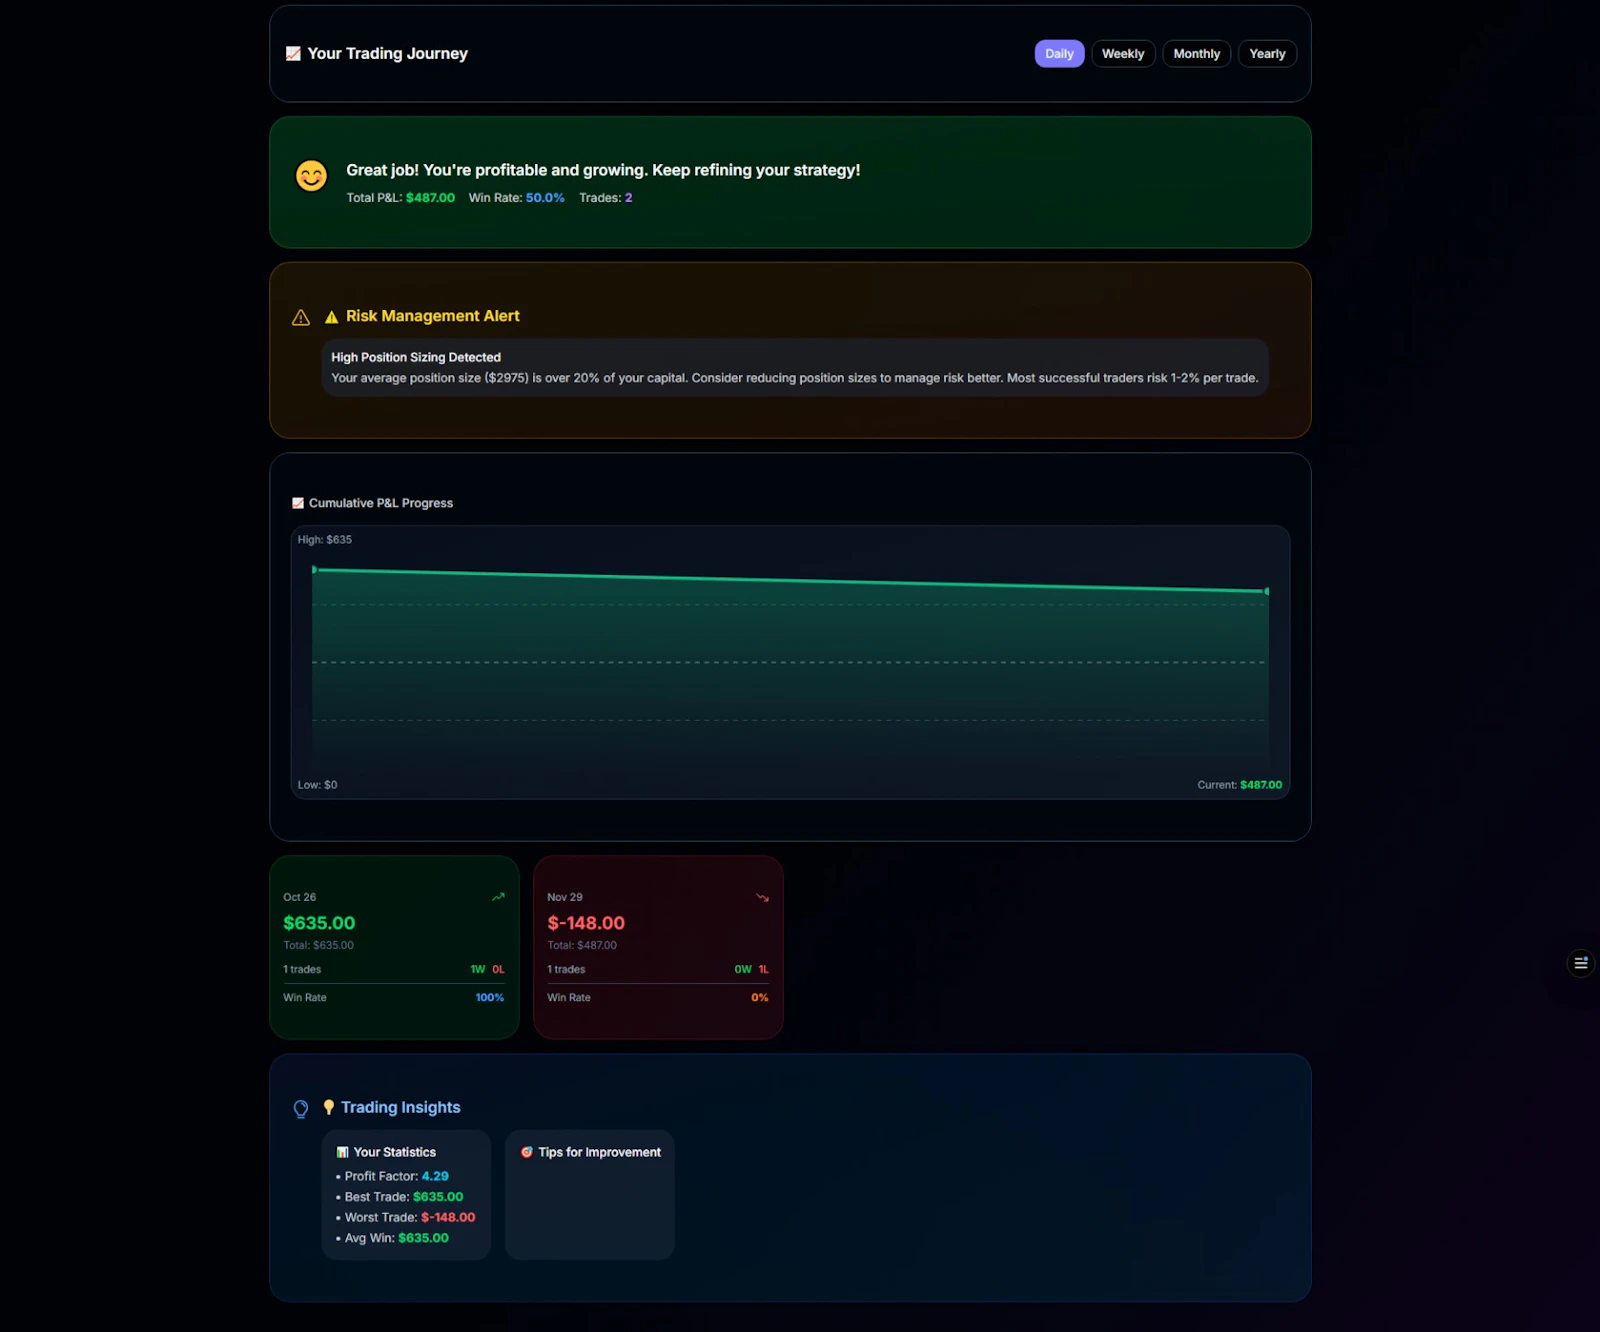Viewport: 1600px width, 1332px height.
Task: Click the upward trend arrow on Oct 26 card
Action: click(x=498, y=897)
